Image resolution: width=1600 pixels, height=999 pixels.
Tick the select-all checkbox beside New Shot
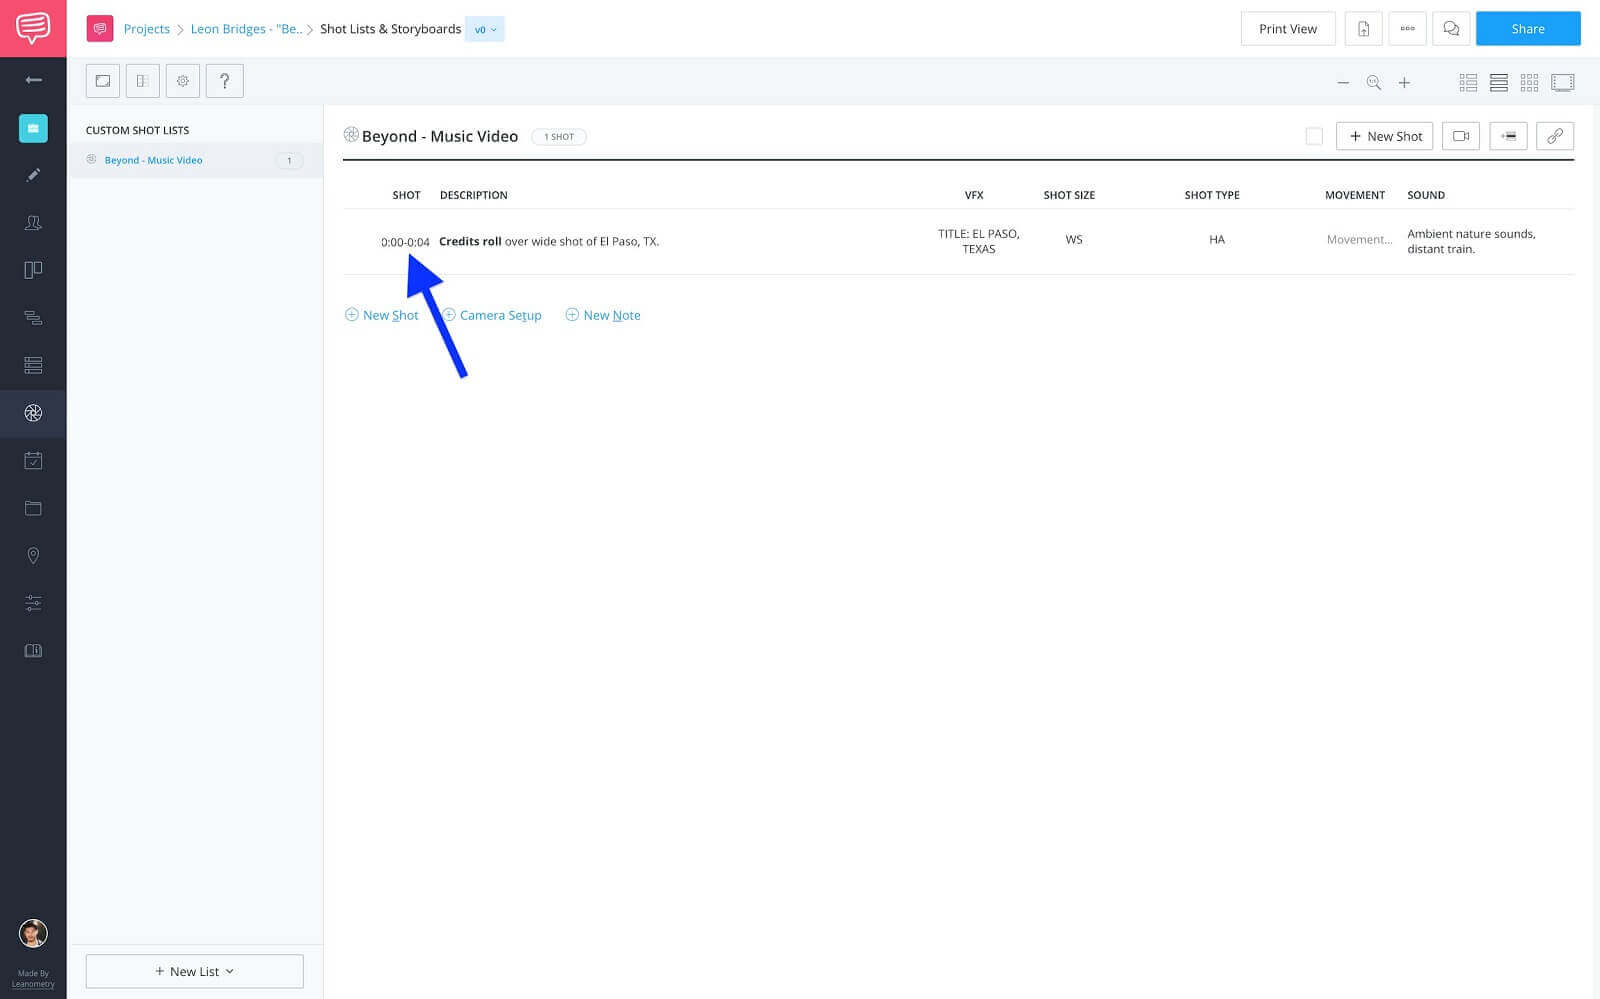click(1314, 136)
